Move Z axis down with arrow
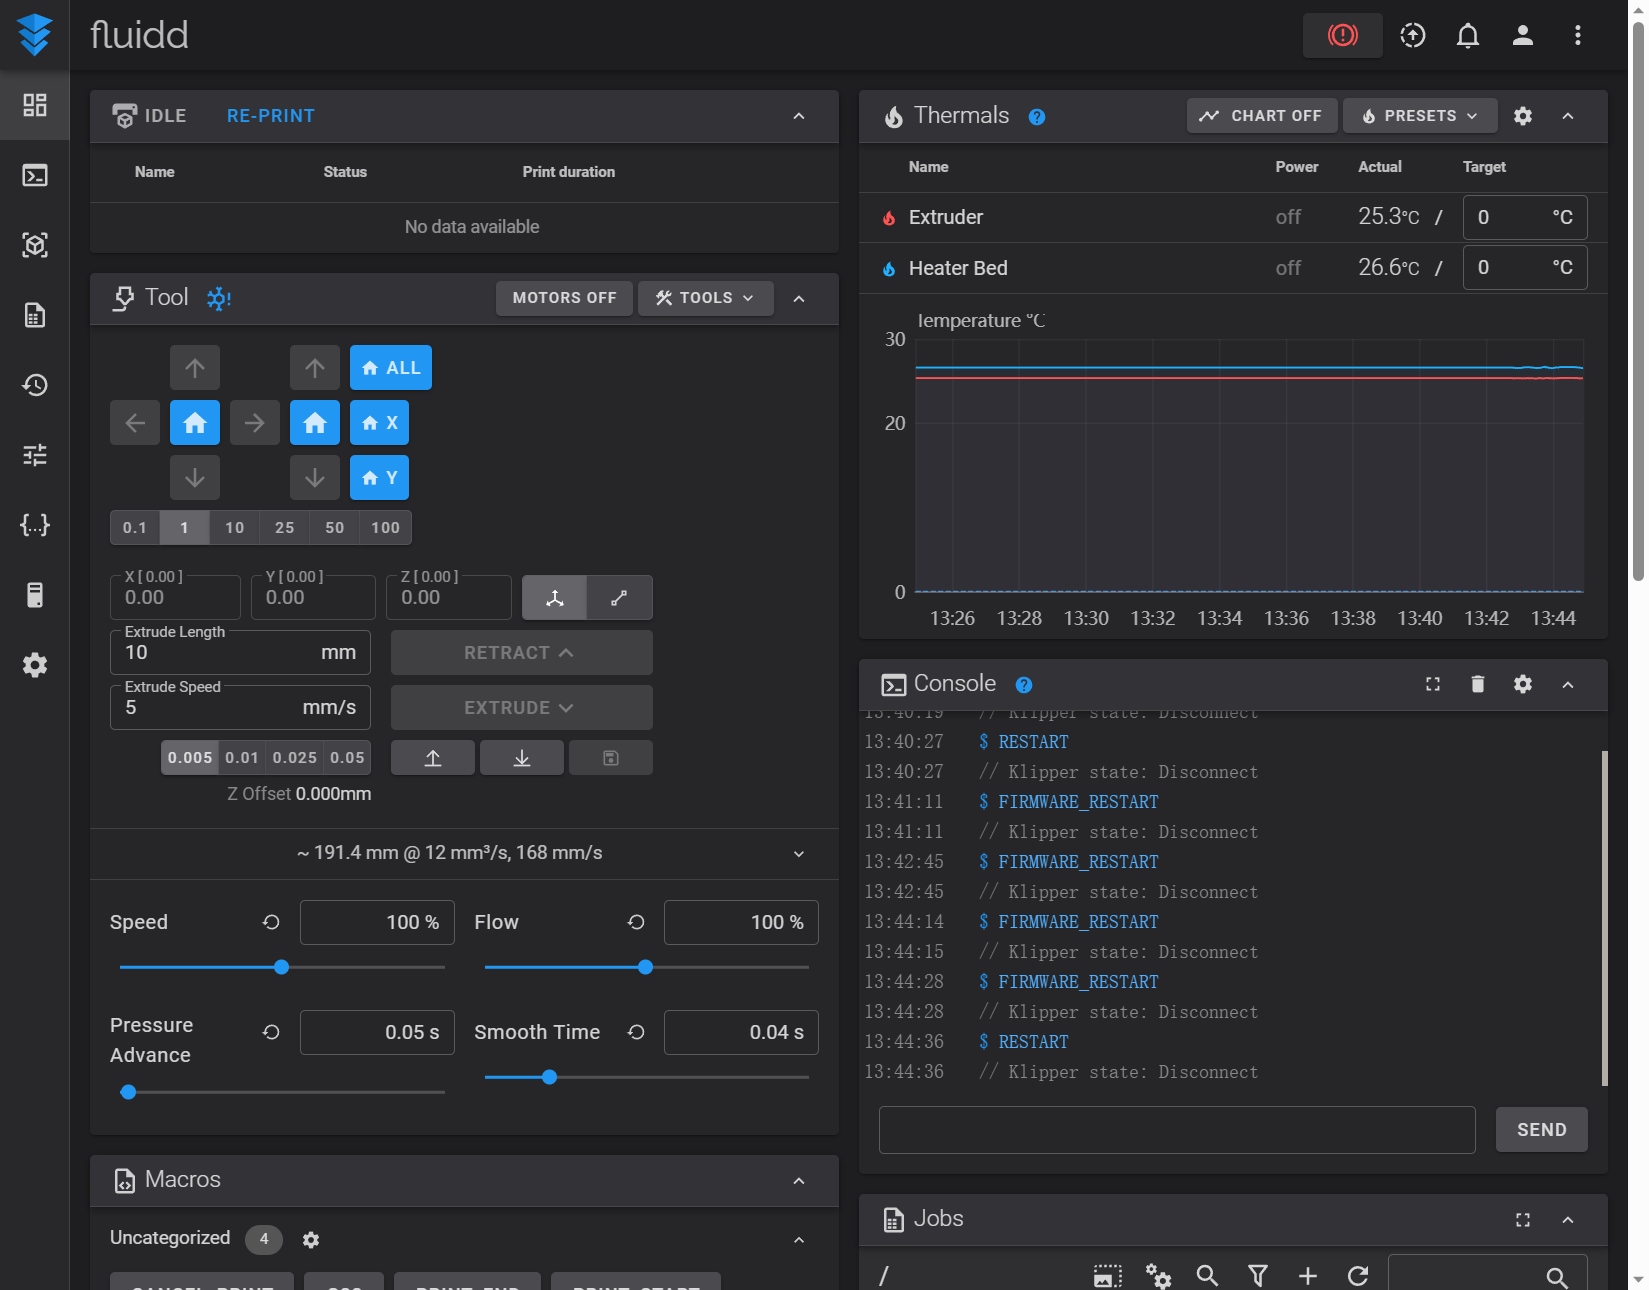Screen dimensions: 1649x1290 coord(315,478)
